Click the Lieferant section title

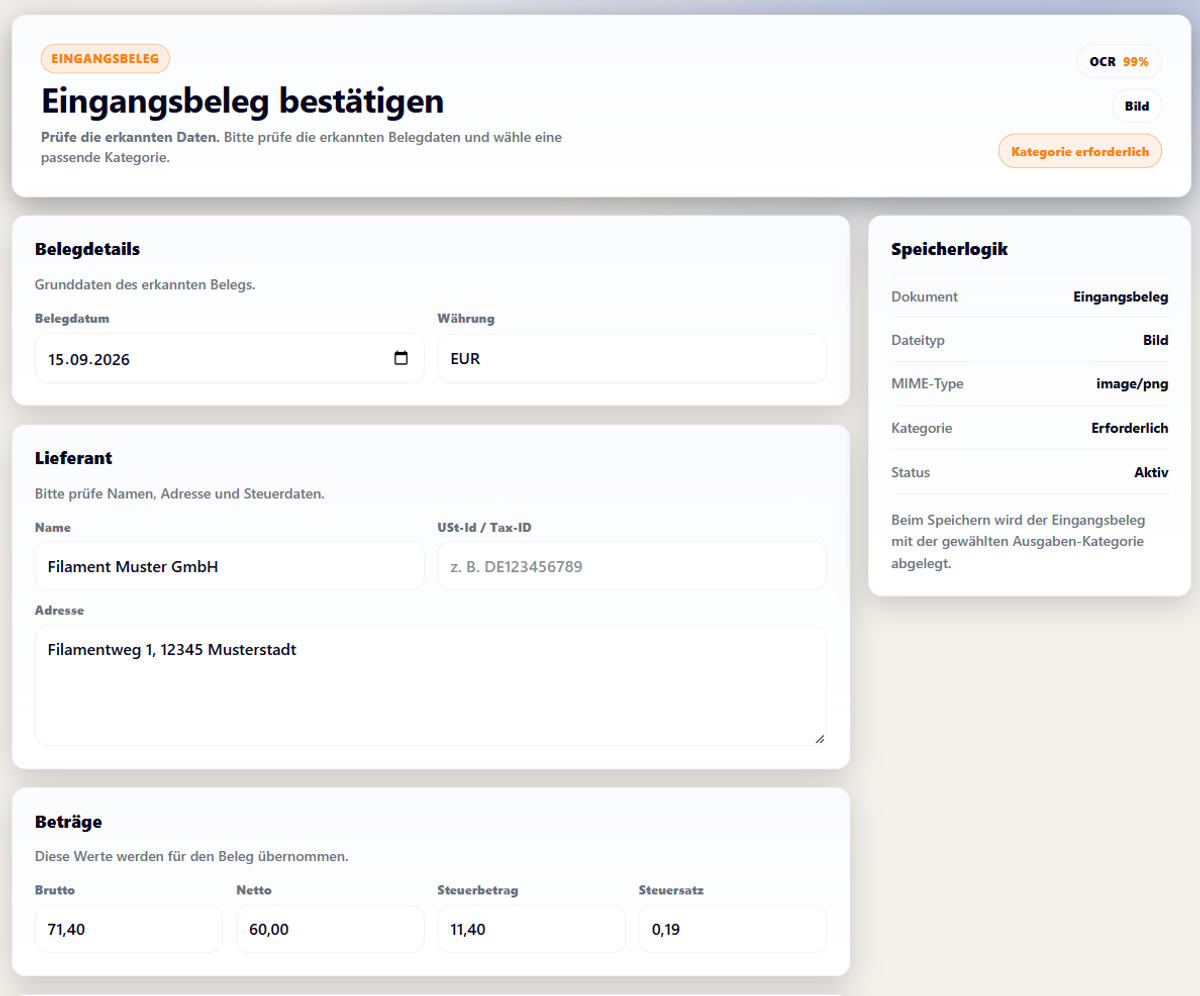[x=73, y=458]
